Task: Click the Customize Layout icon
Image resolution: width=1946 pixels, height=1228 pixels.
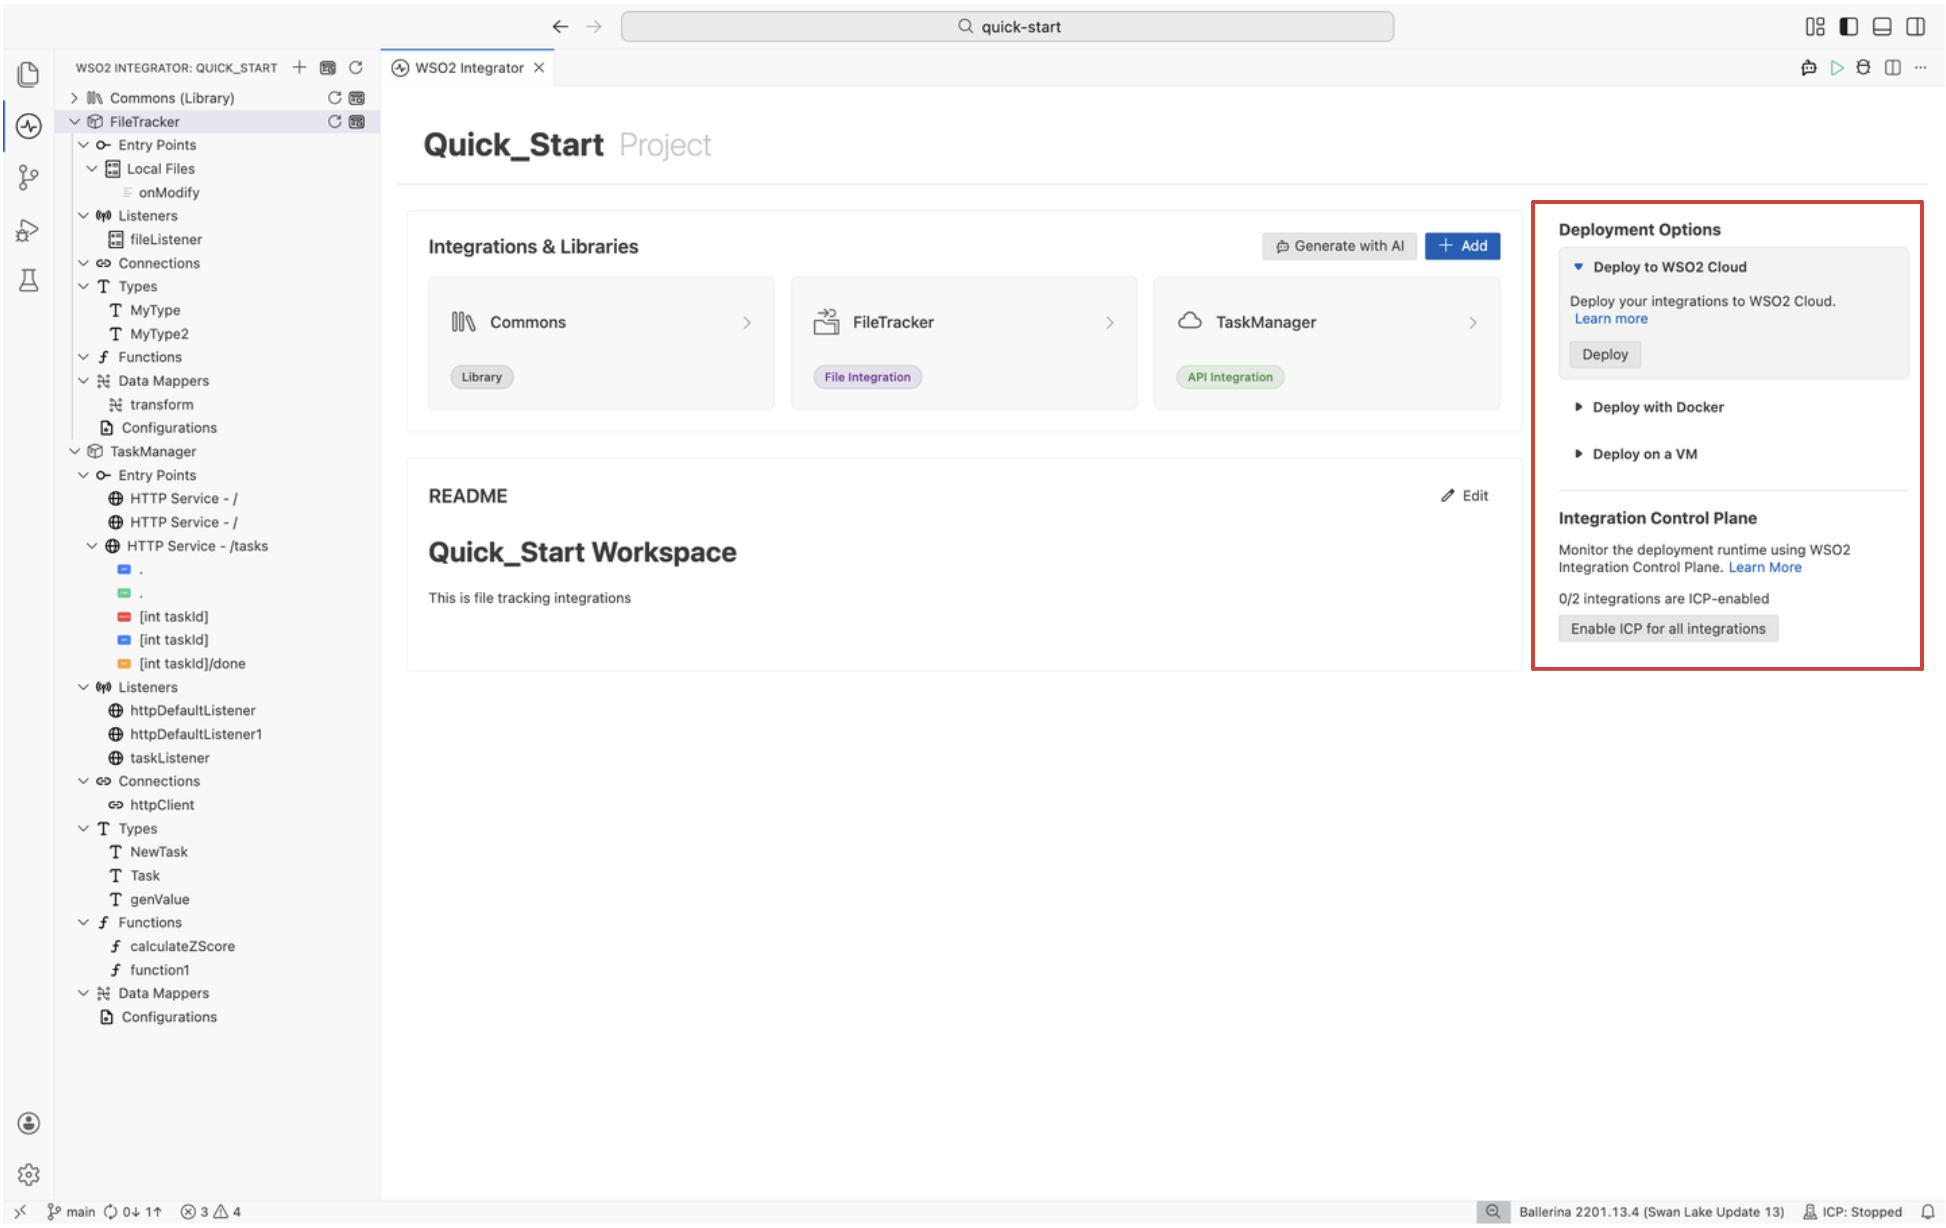Action: click(x=1815, y=27)
